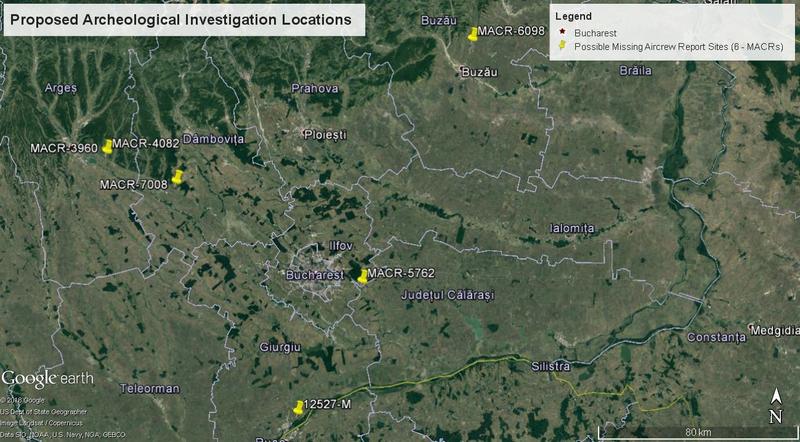Click the red star icon in the legend
The width and height of the screenshot is (800, 442).
coord(562,33)
